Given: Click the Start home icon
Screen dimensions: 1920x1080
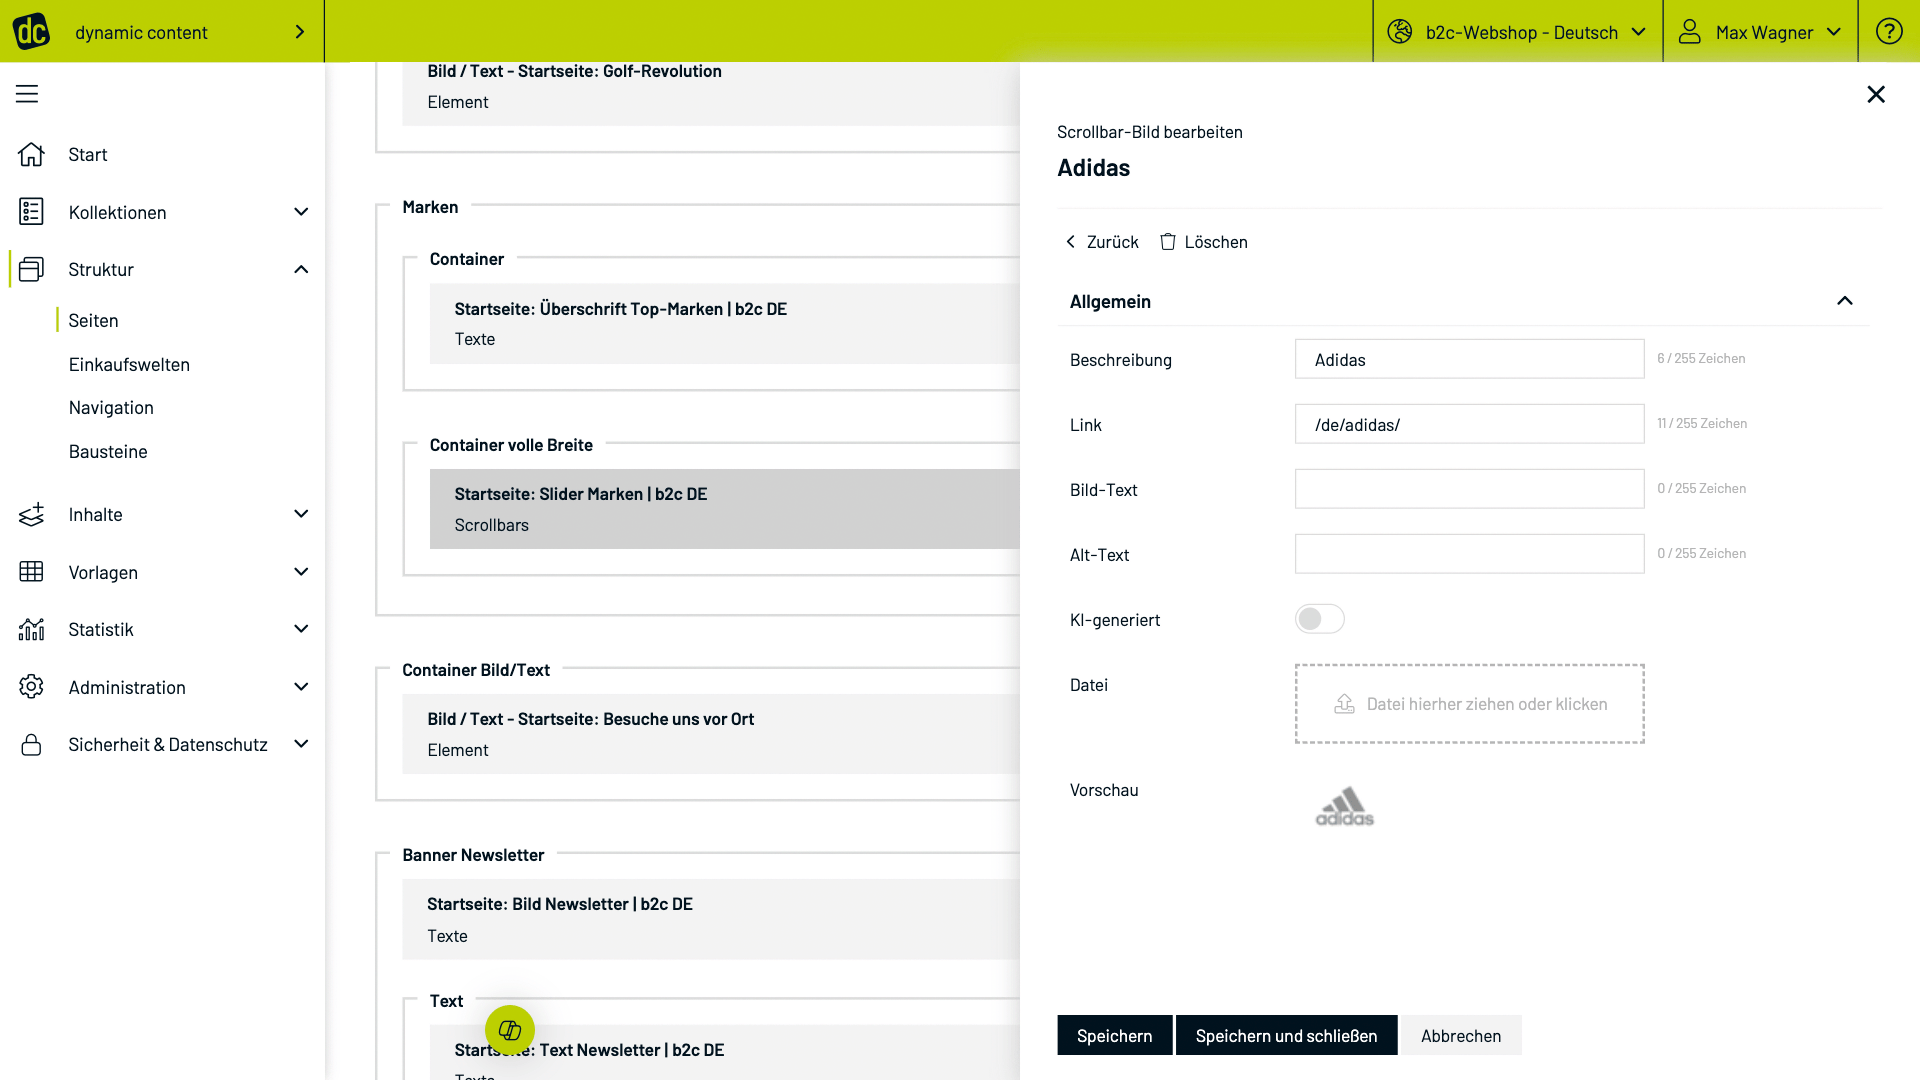Looking at the screenshot, I should click(x=31, y=154).
